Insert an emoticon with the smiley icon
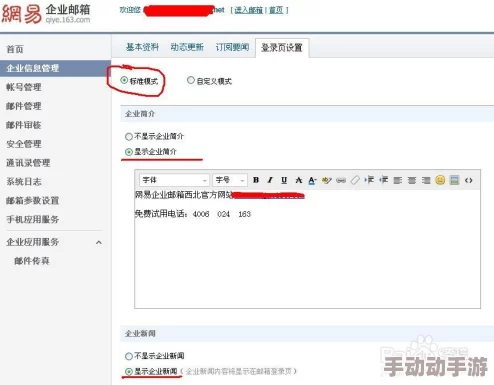The height and width of the screenshot is (385, 494). point(440,180)
